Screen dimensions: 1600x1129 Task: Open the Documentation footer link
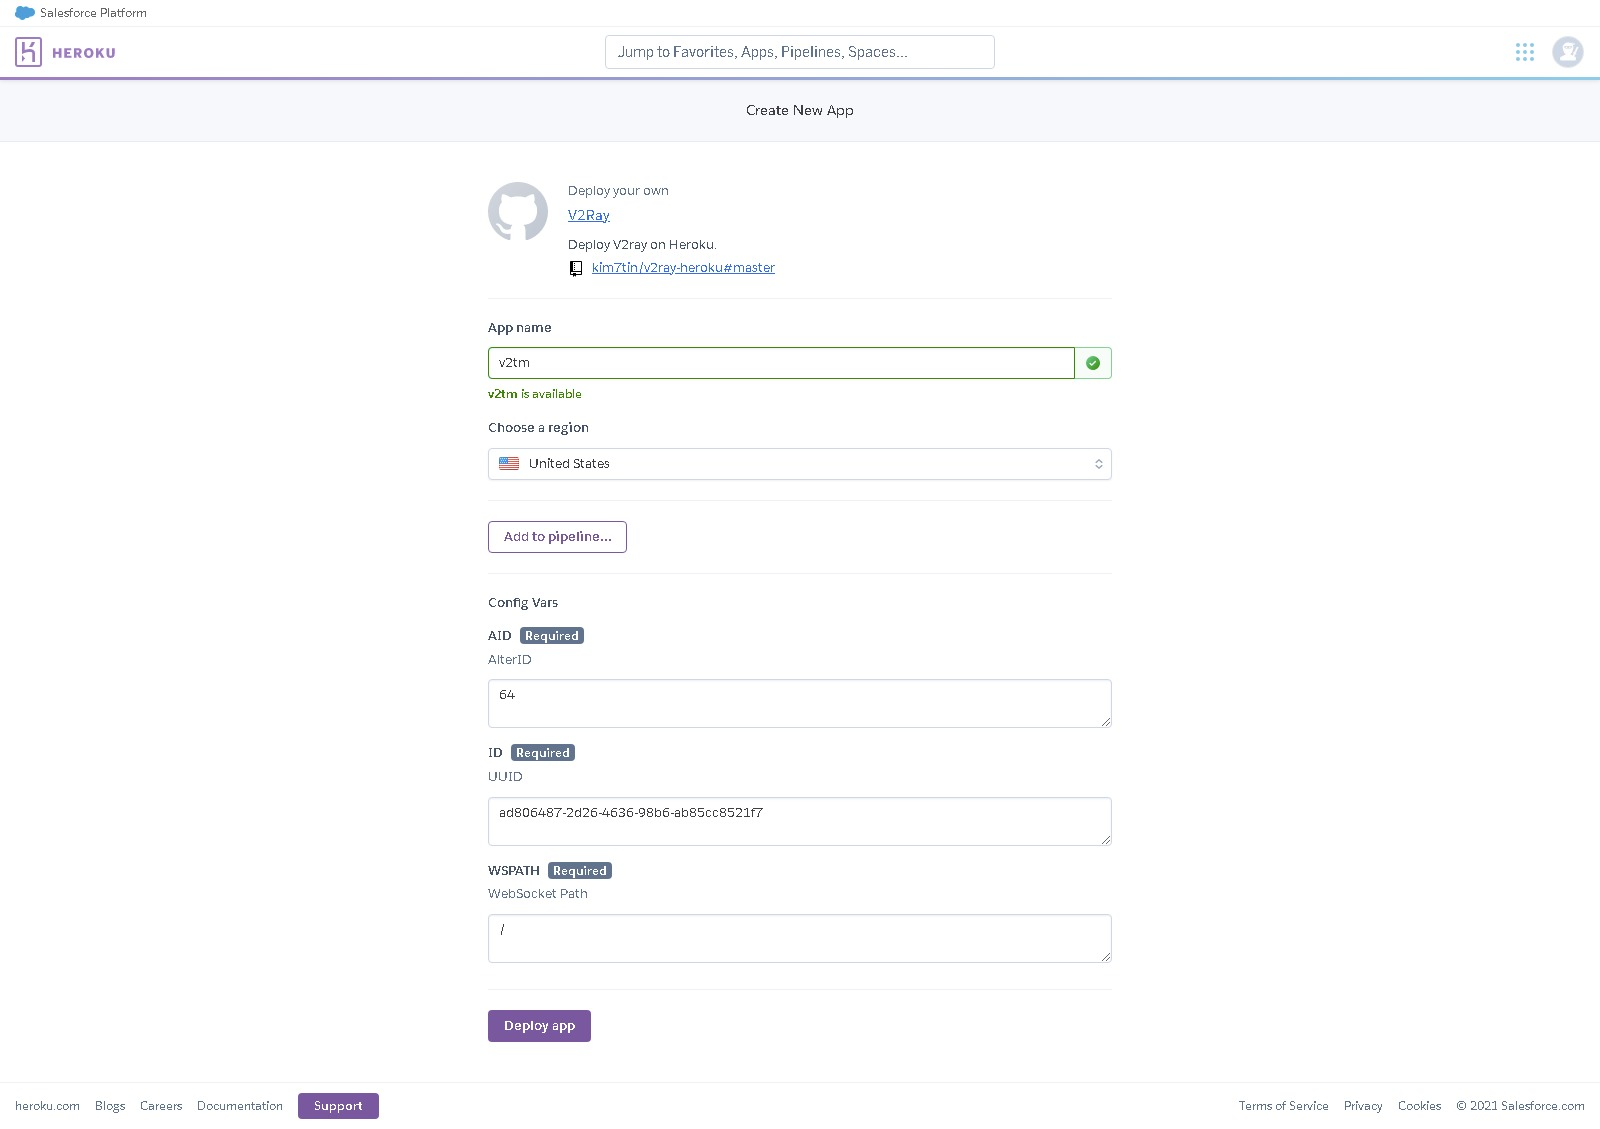coord(240,1106)
